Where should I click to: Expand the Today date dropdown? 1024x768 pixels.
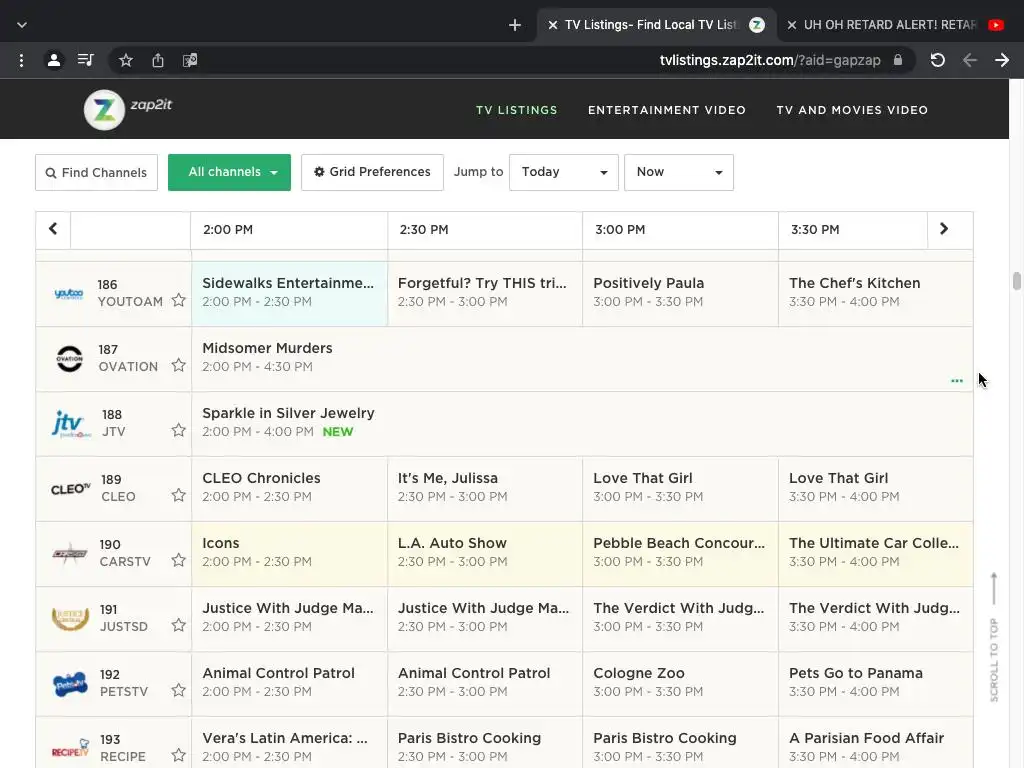pyautogui.click(x=563, y=172)
